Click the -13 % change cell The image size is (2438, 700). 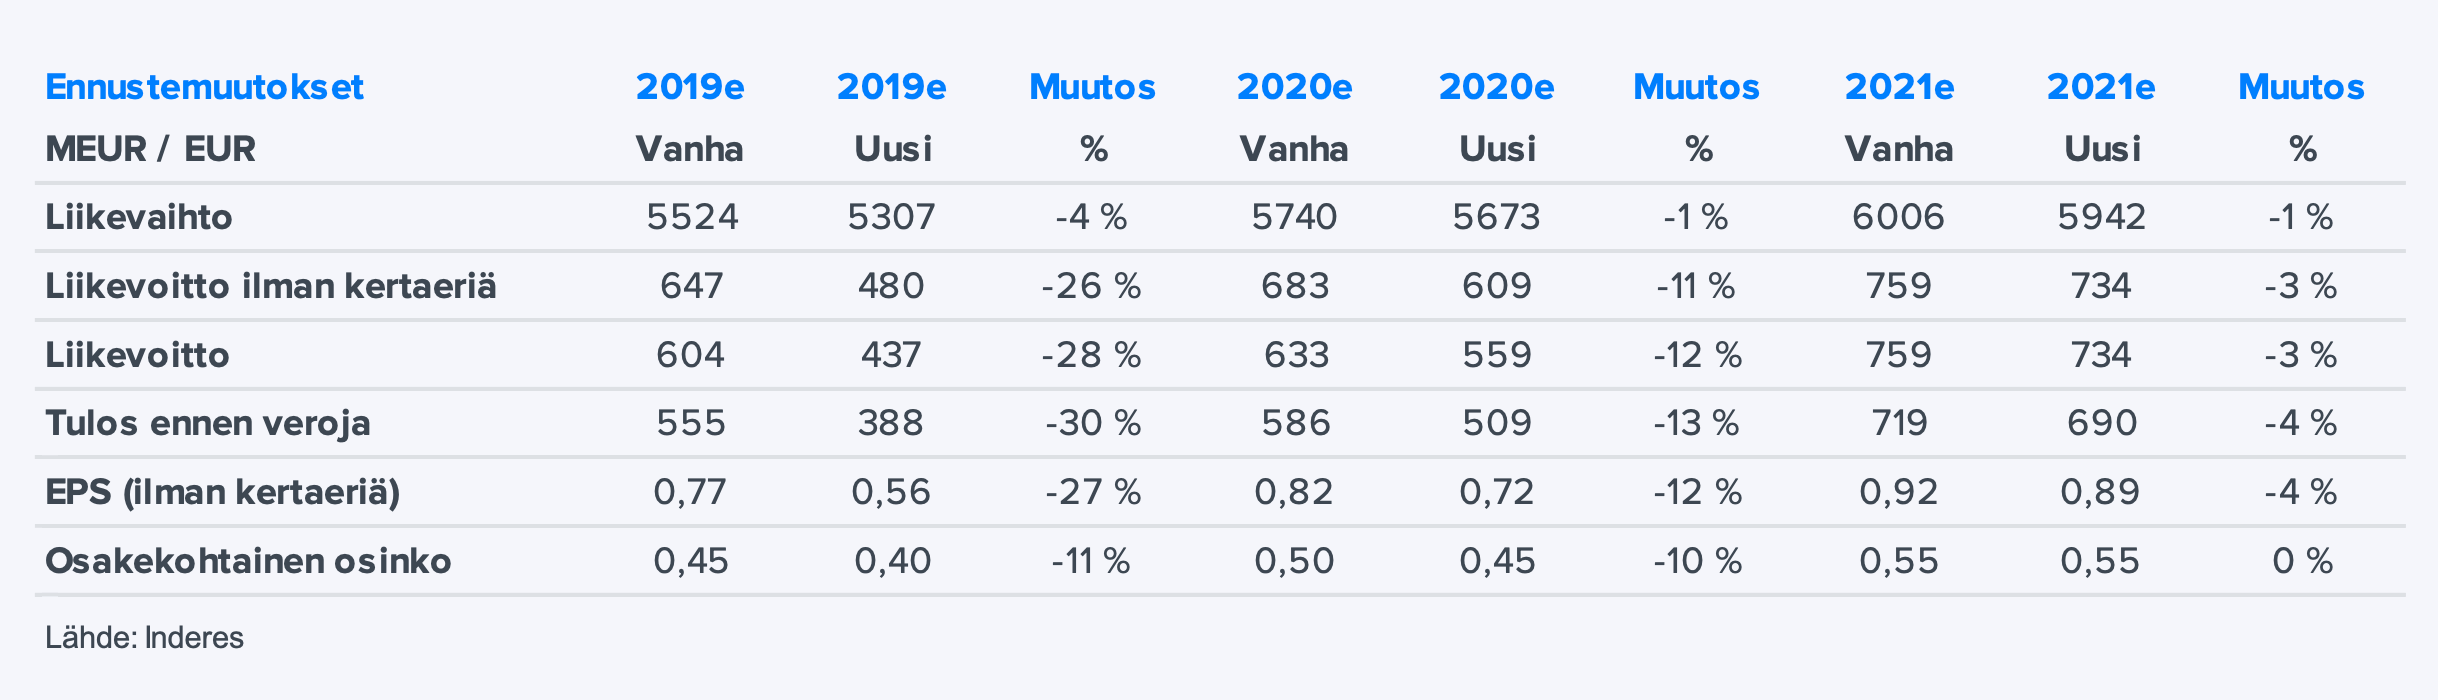(1696, 423)
